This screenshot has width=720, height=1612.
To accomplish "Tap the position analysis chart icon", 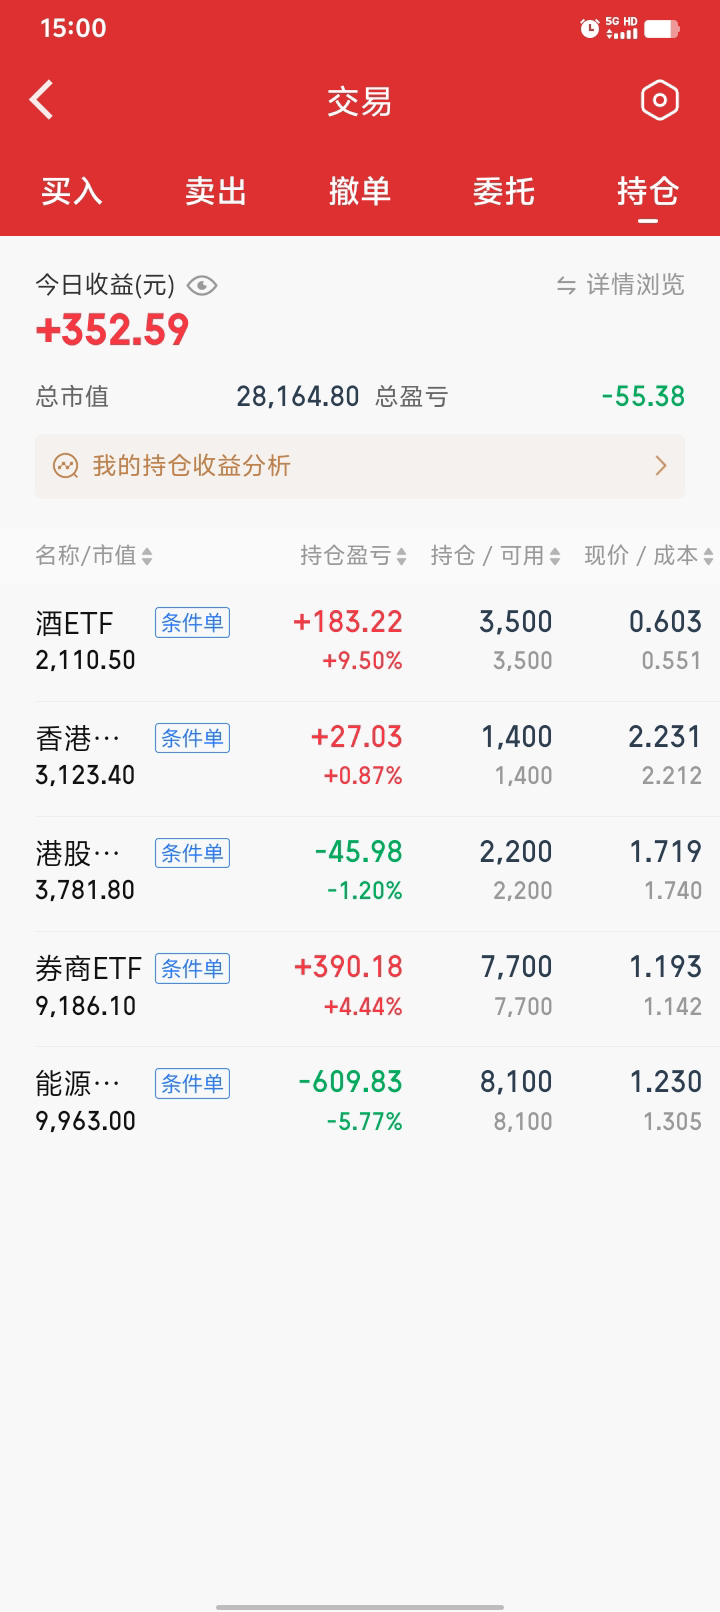I will 66,466.
